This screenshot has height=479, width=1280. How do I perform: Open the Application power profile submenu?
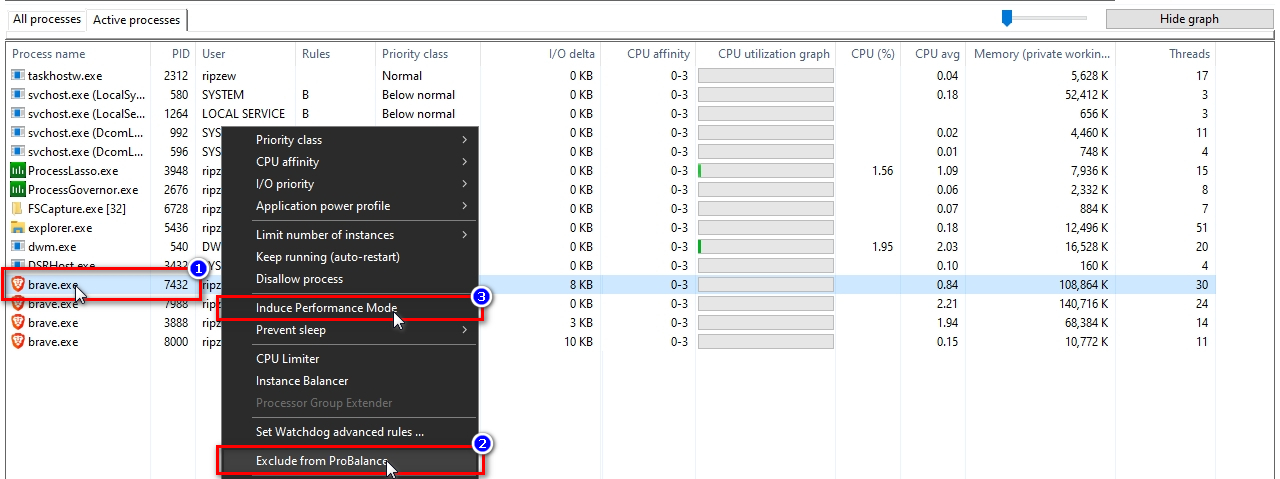click(x=348, y=206)
